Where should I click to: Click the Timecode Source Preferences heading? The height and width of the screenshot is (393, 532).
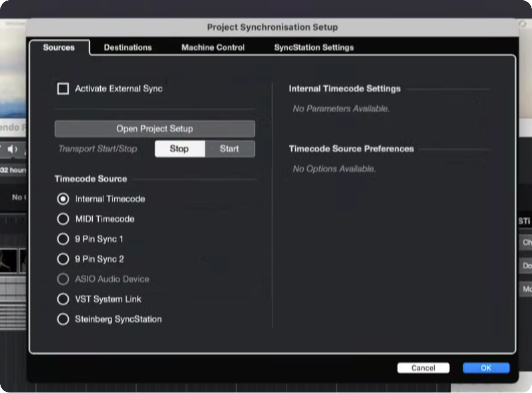(x=351, y=149)
